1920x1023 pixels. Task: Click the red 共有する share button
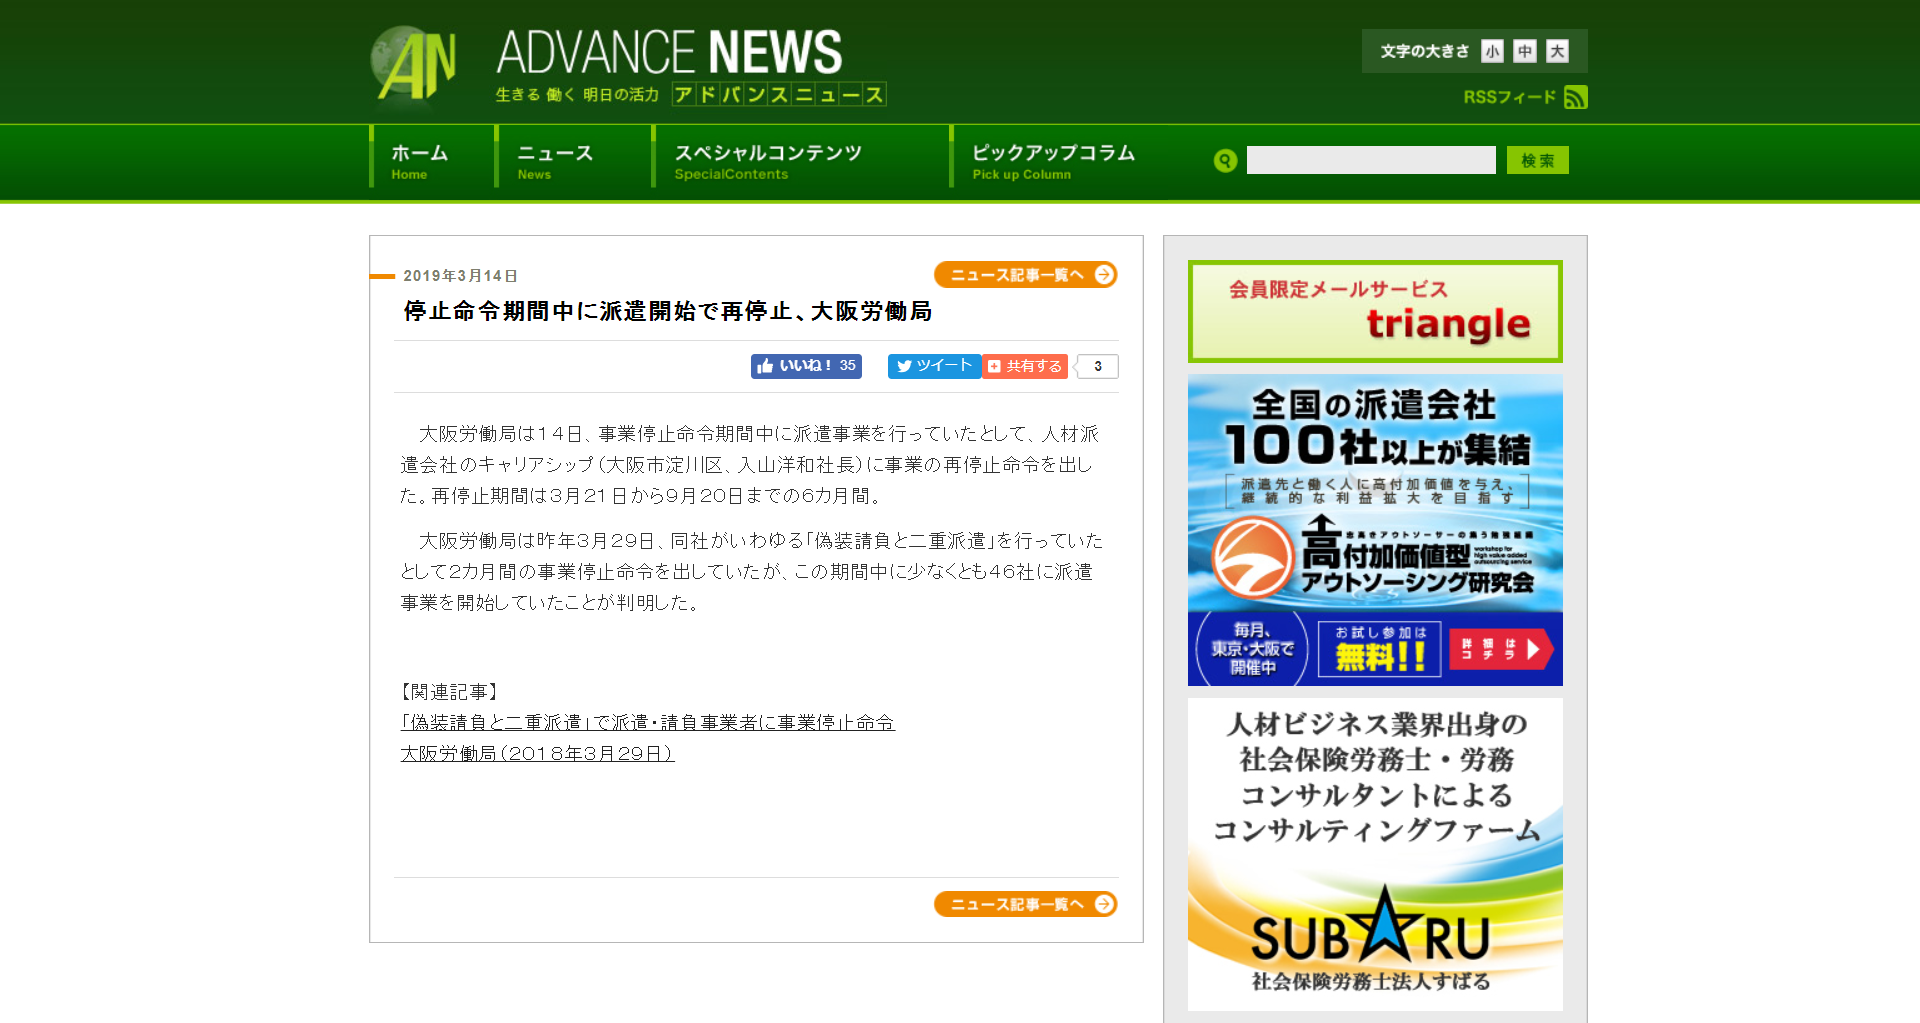(x=1025, y=366)
